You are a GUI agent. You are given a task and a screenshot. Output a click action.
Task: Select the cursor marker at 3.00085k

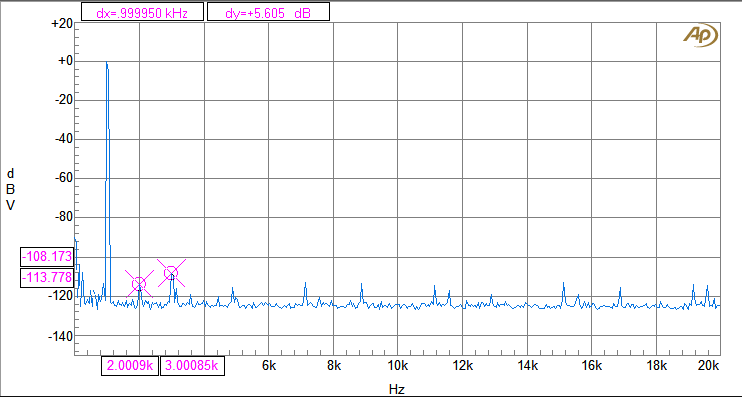(171, 273)
